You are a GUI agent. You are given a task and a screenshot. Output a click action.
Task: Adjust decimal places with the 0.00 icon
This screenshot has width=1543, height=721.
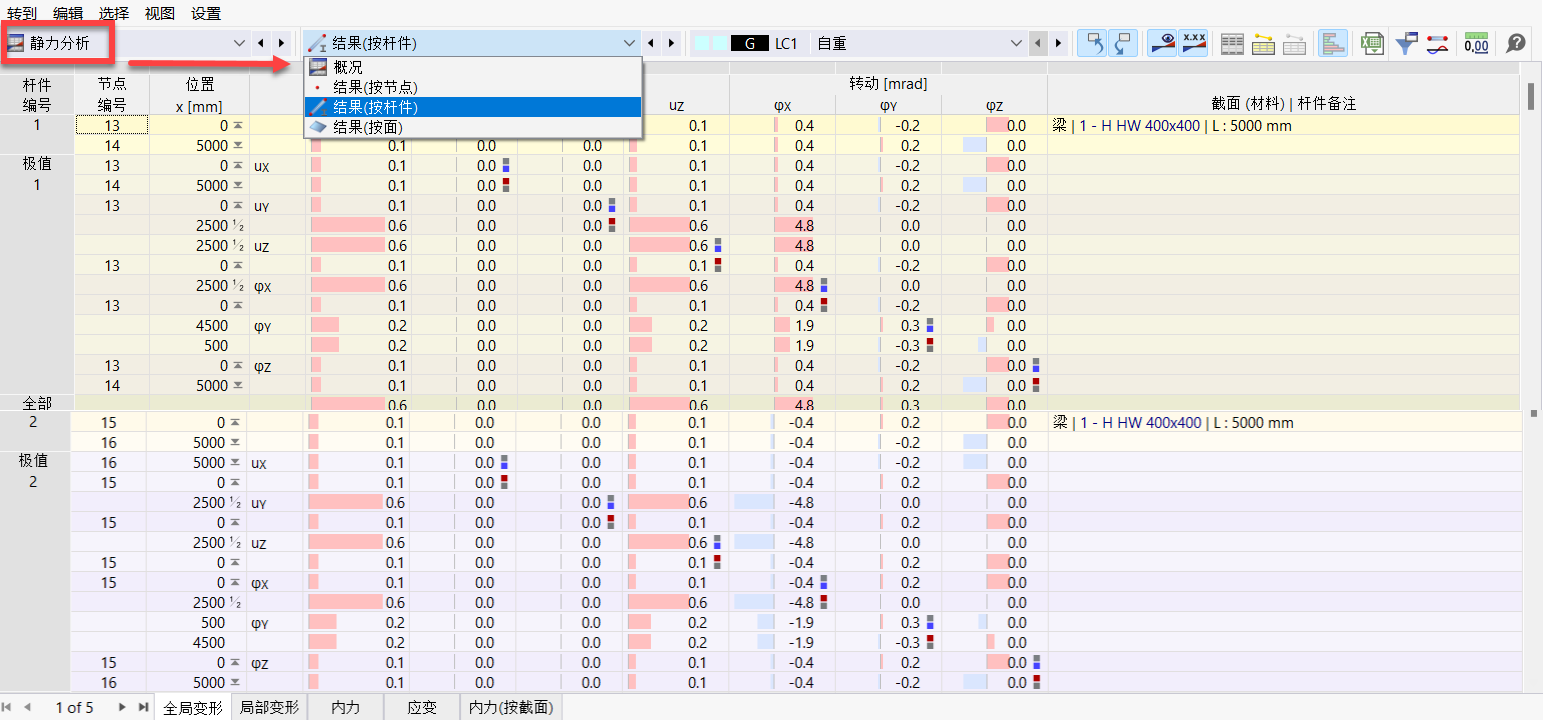coord(1476,43)
